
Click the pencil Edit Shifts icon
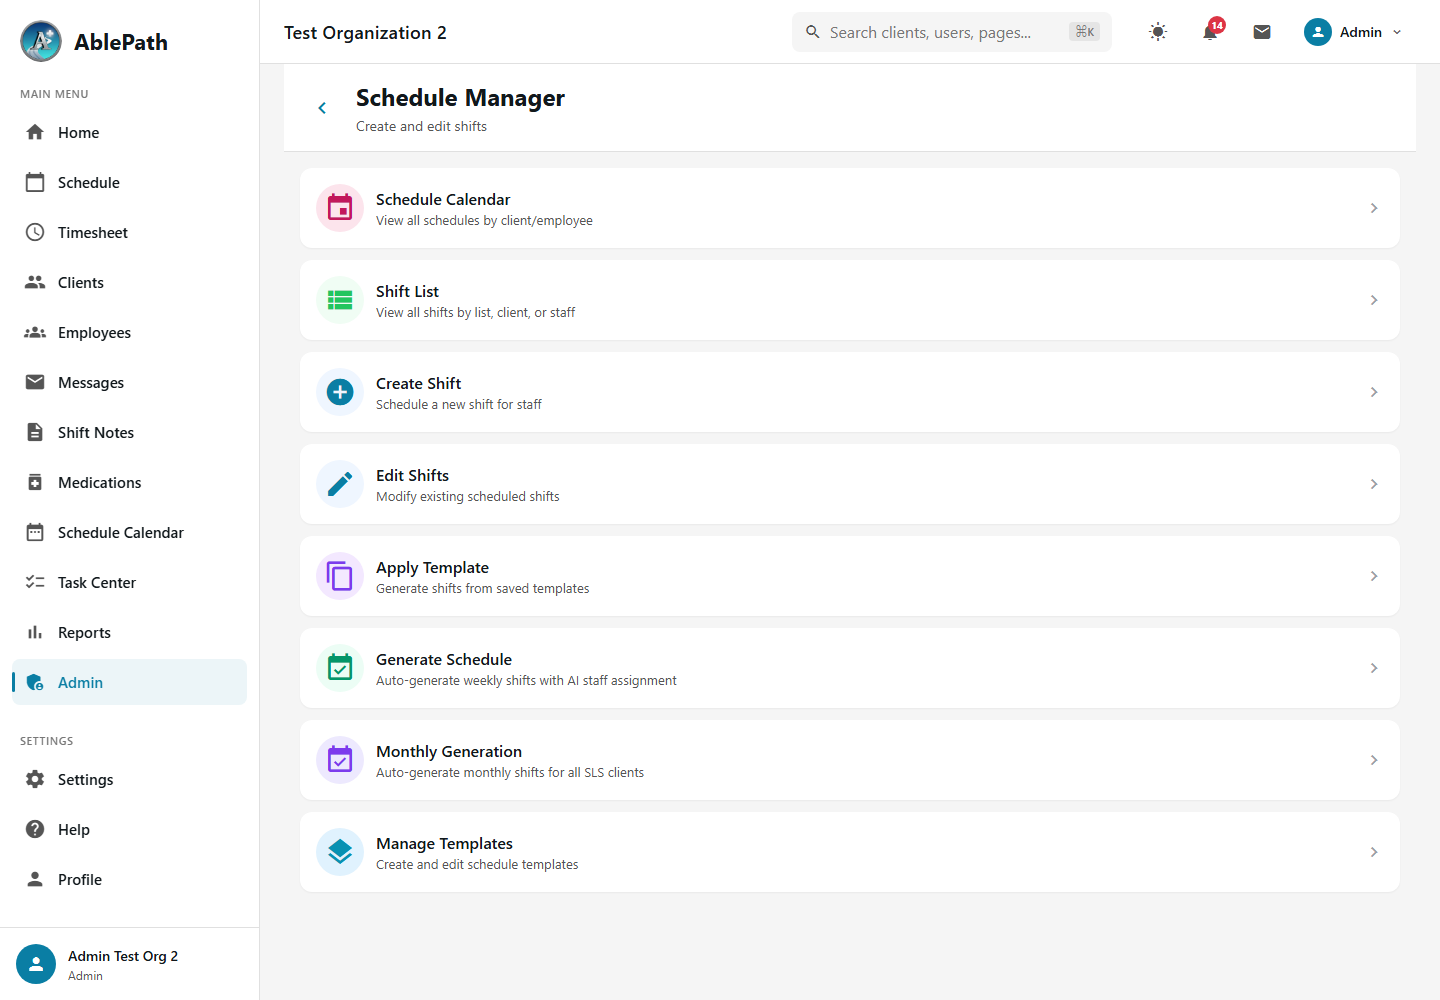pos(340,484)
